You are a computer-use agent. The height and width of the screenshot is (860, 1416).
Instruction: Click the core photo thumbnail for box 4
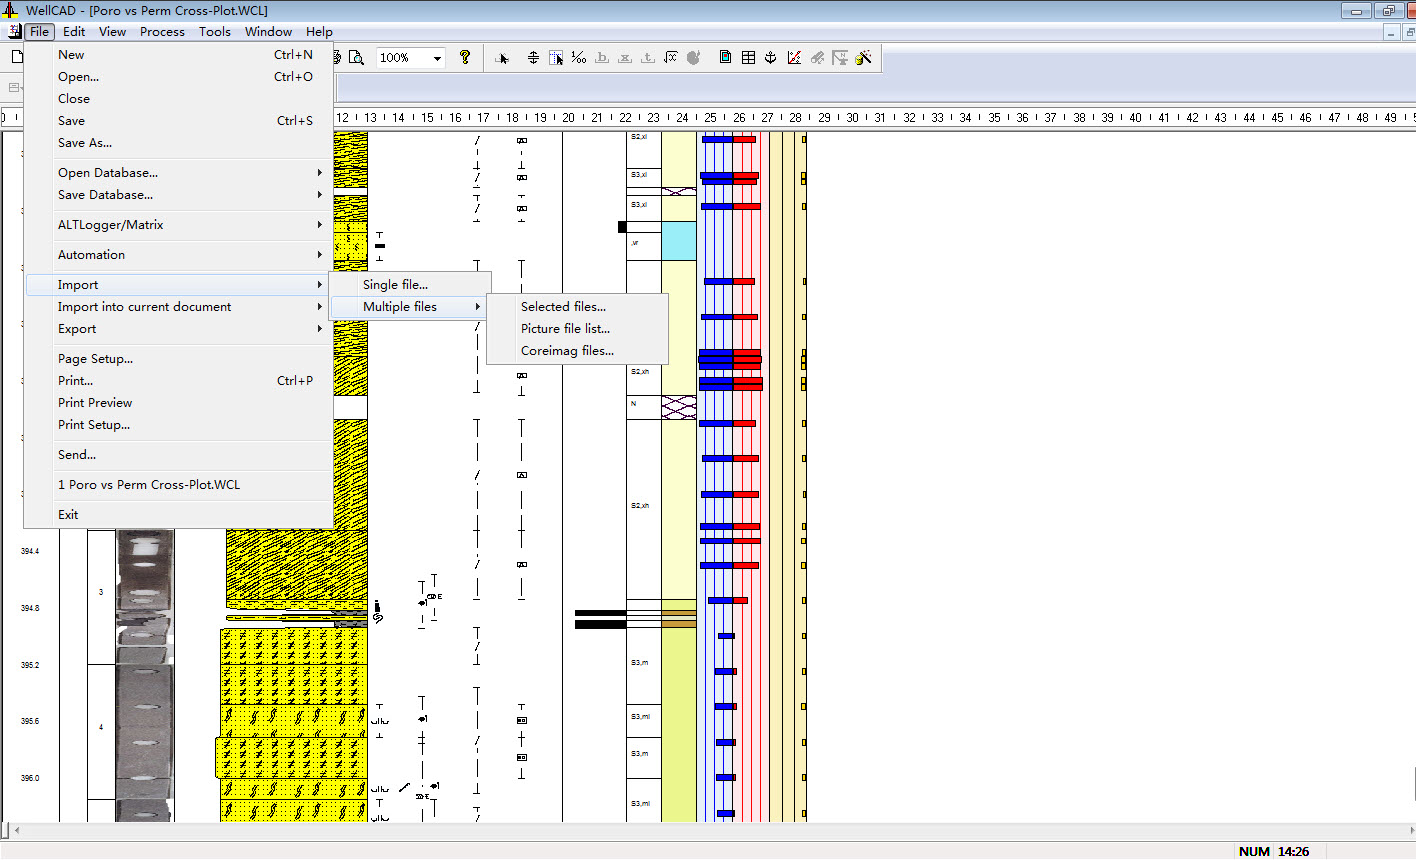coord(144,731)
